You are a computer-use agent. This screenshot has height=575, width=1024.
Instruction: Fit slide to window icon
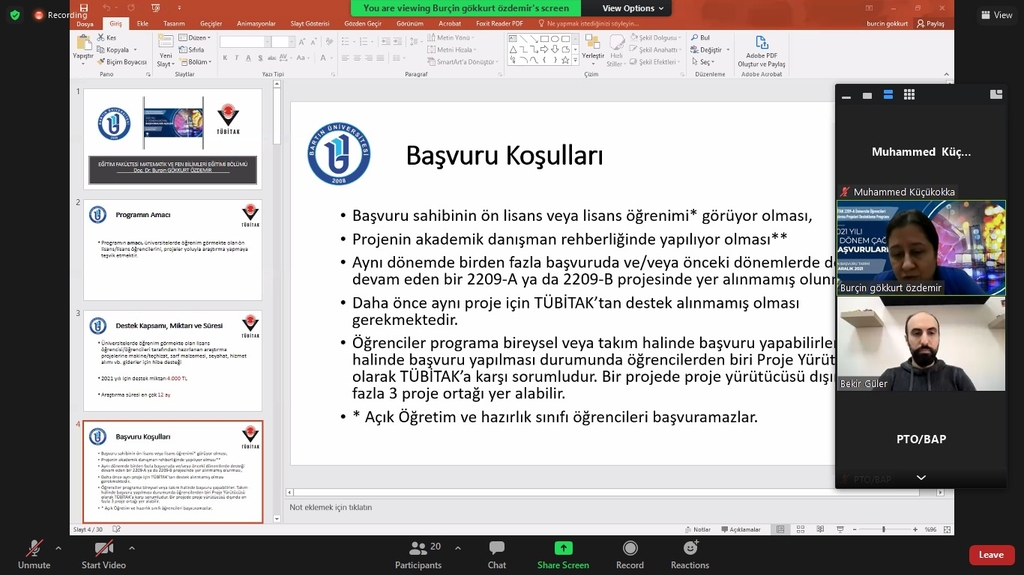click(x=947, y=529)
